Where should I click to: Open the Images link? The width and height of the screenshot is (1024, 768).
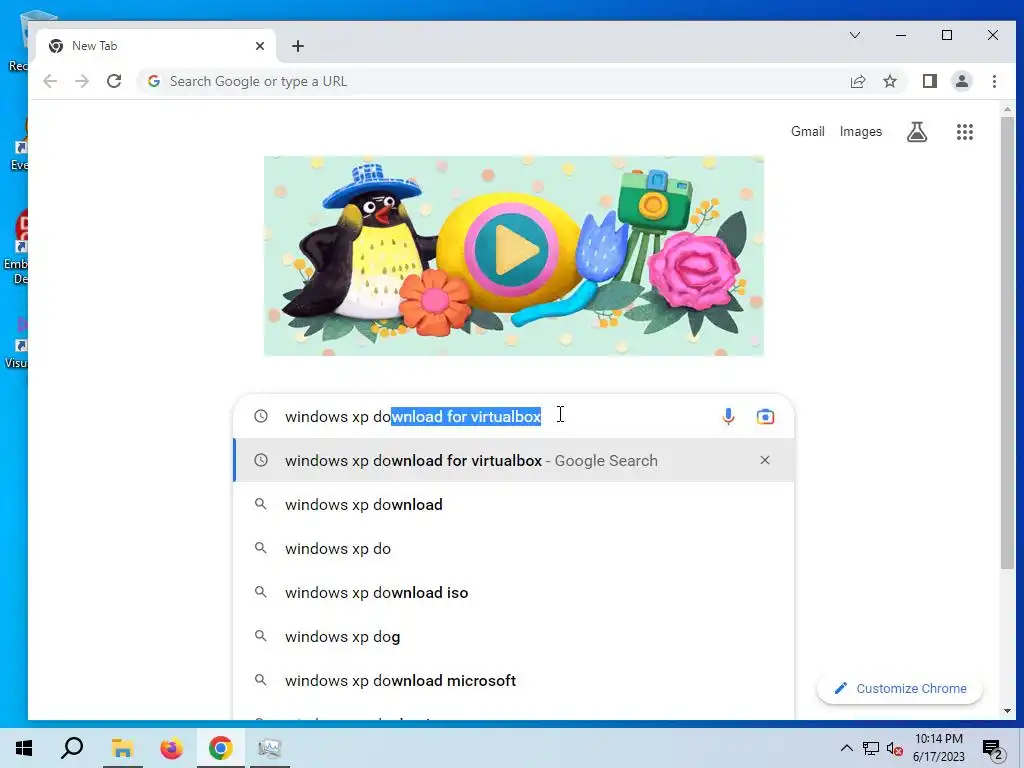point(860,131)
